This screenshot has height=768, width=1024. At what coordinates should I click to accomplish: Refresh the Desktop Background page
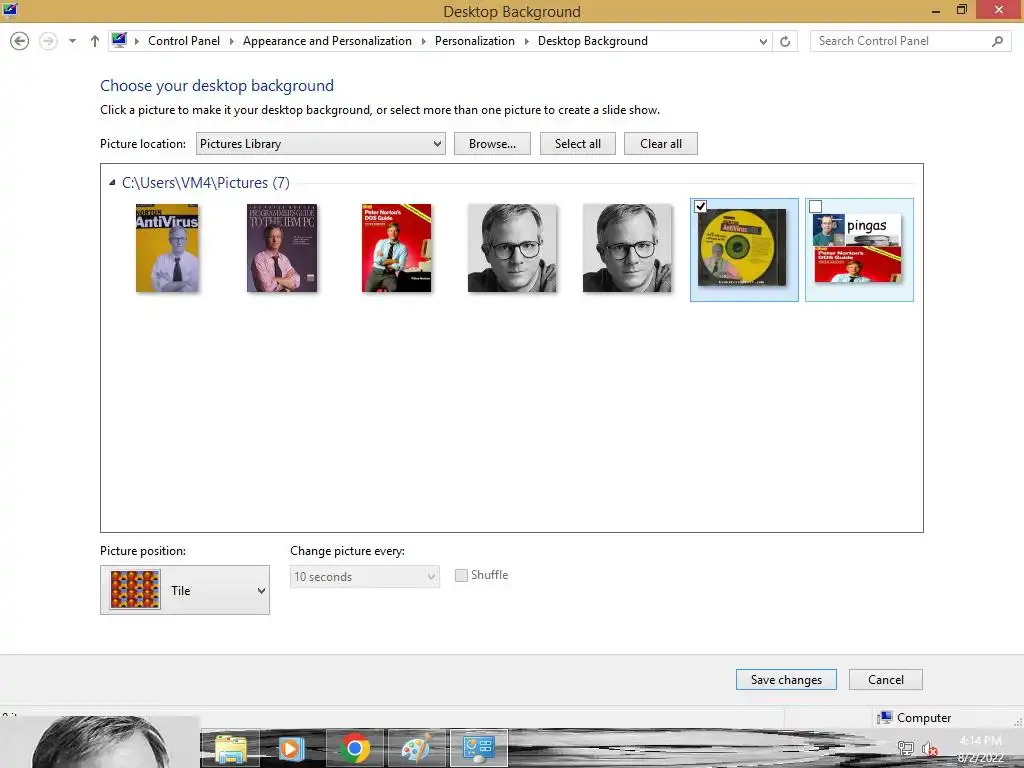pos(785,41)
